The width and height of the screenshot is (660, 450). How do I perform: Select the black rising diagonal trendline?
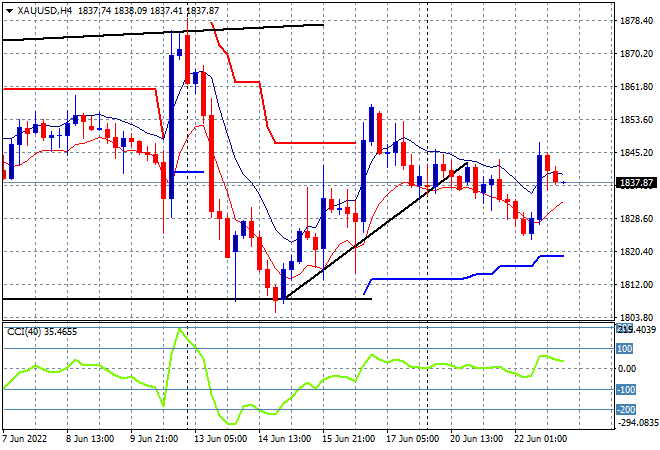click(x=377, y=231)
